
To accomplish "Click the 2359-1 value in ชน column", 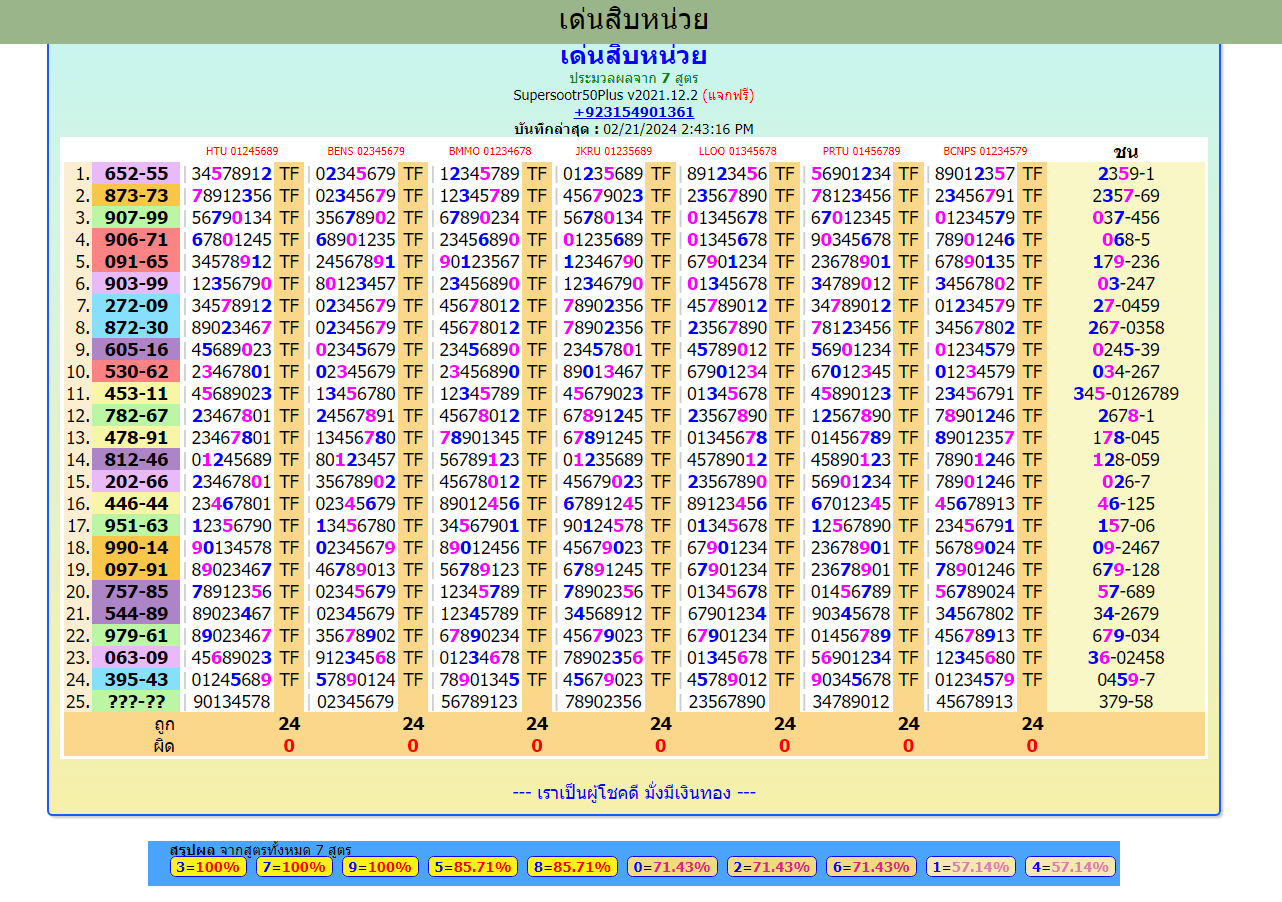I will pos(1126,173).
